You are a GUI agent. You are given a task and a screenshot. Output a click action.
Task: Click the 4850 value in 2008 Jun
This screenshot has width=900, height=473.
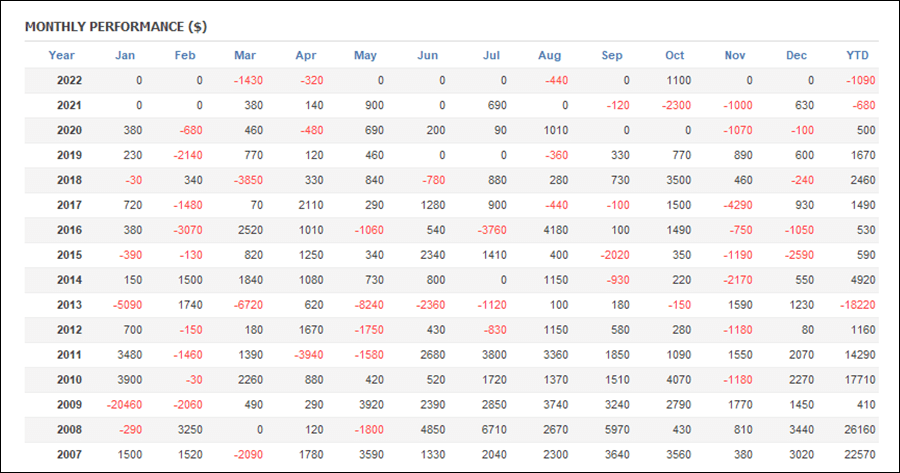(433, 430)
